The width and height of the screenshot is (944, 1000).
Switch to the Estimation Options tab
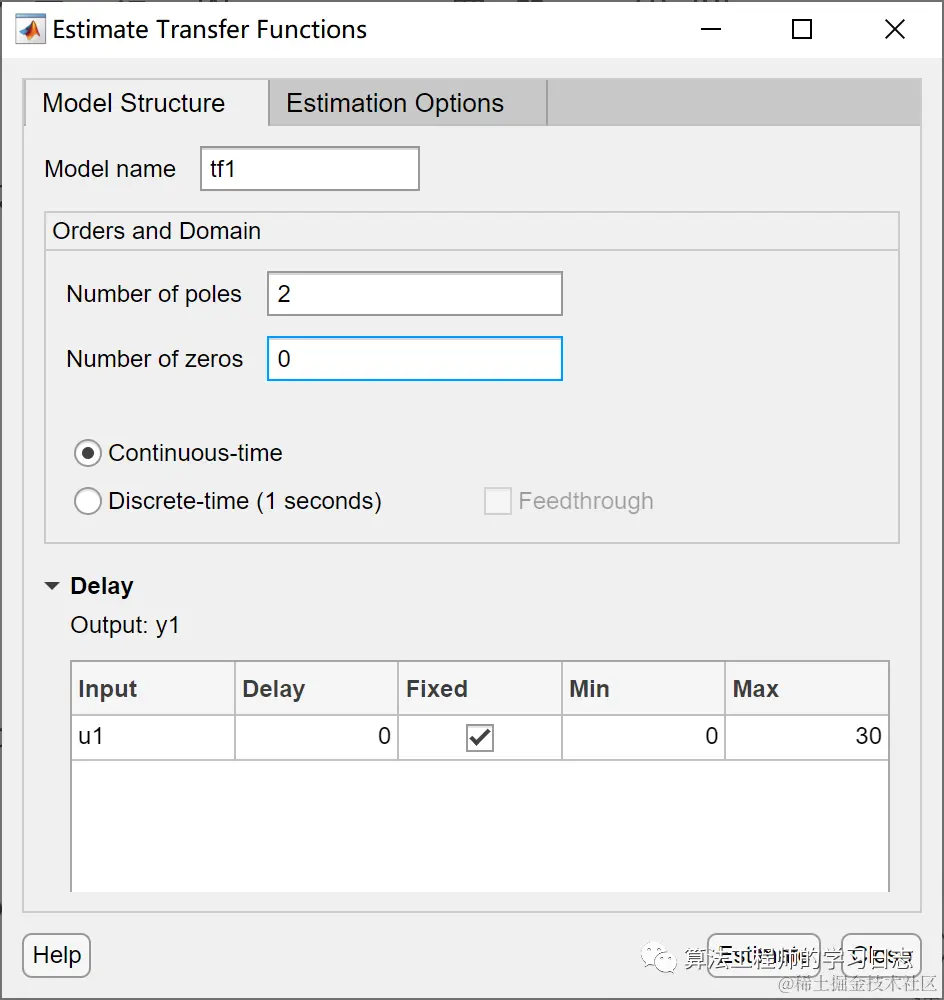(x=408, y=103)
